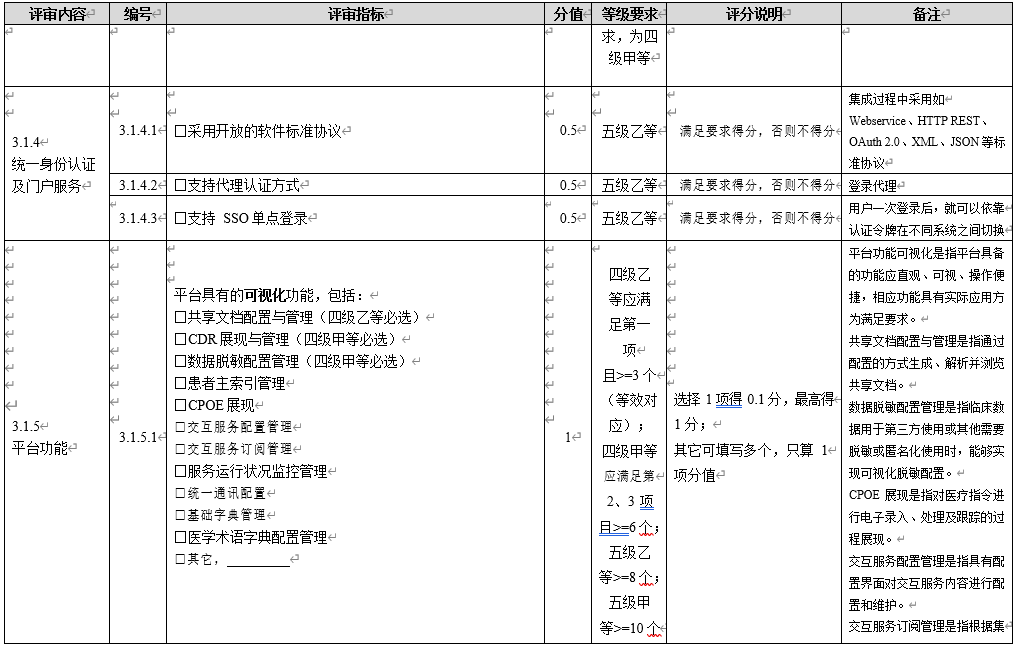Image resolution: width=1018 pixels, height=647 pixels.
Task: Click 0.5 score in row 3.1.4.2
Action: click(569, 185)
